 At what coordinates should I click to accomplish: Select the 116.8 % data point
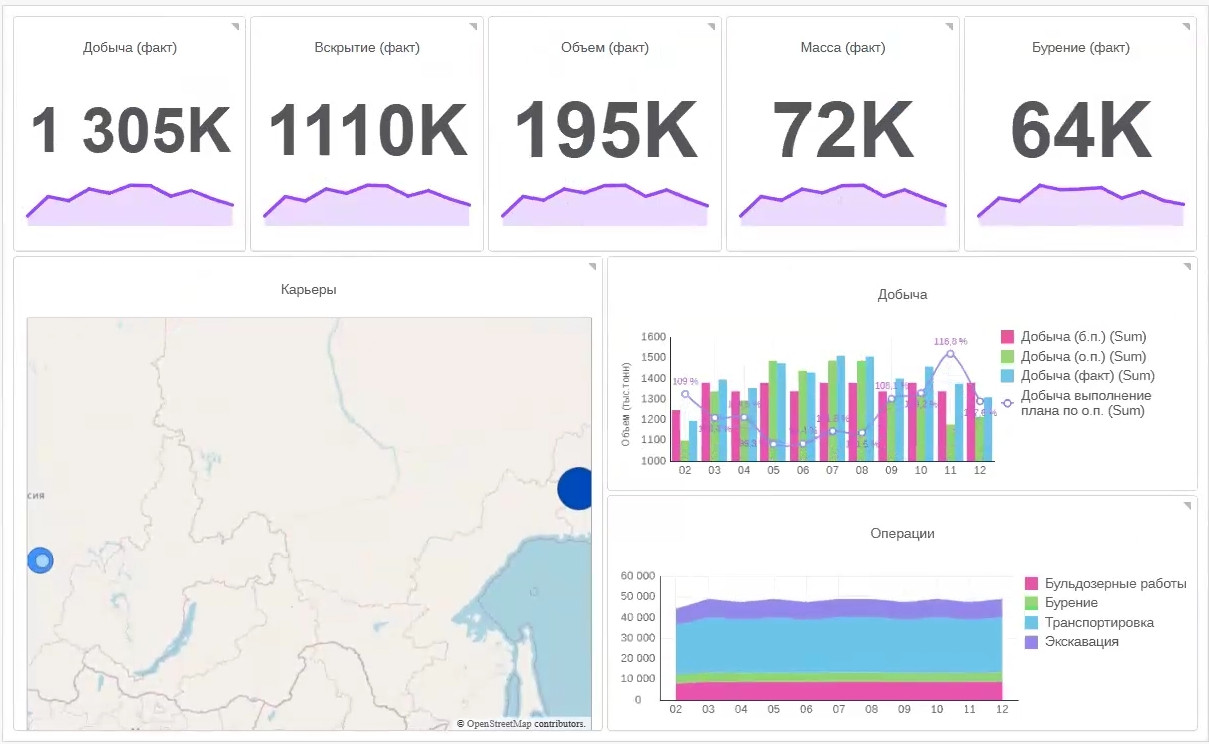[950, 353]
